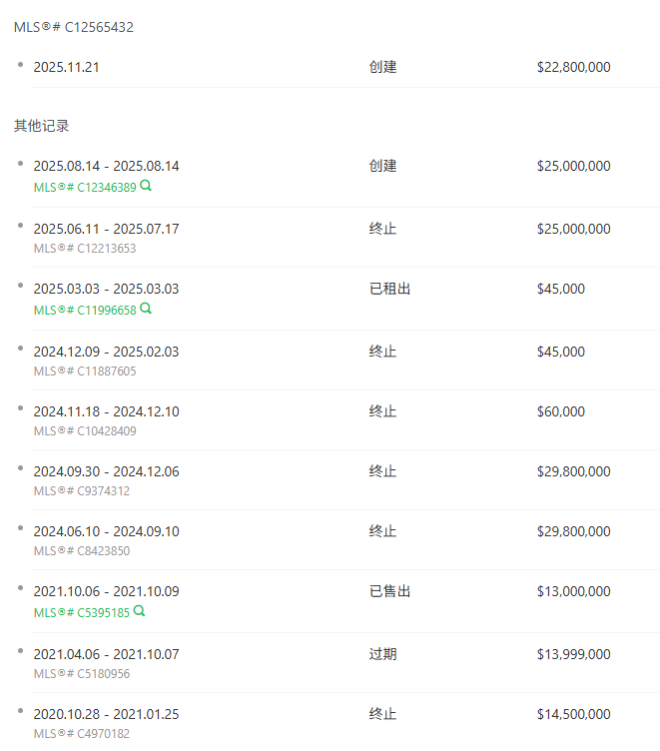Click the gray MLS C9374312 number

[x=82, y=491]
